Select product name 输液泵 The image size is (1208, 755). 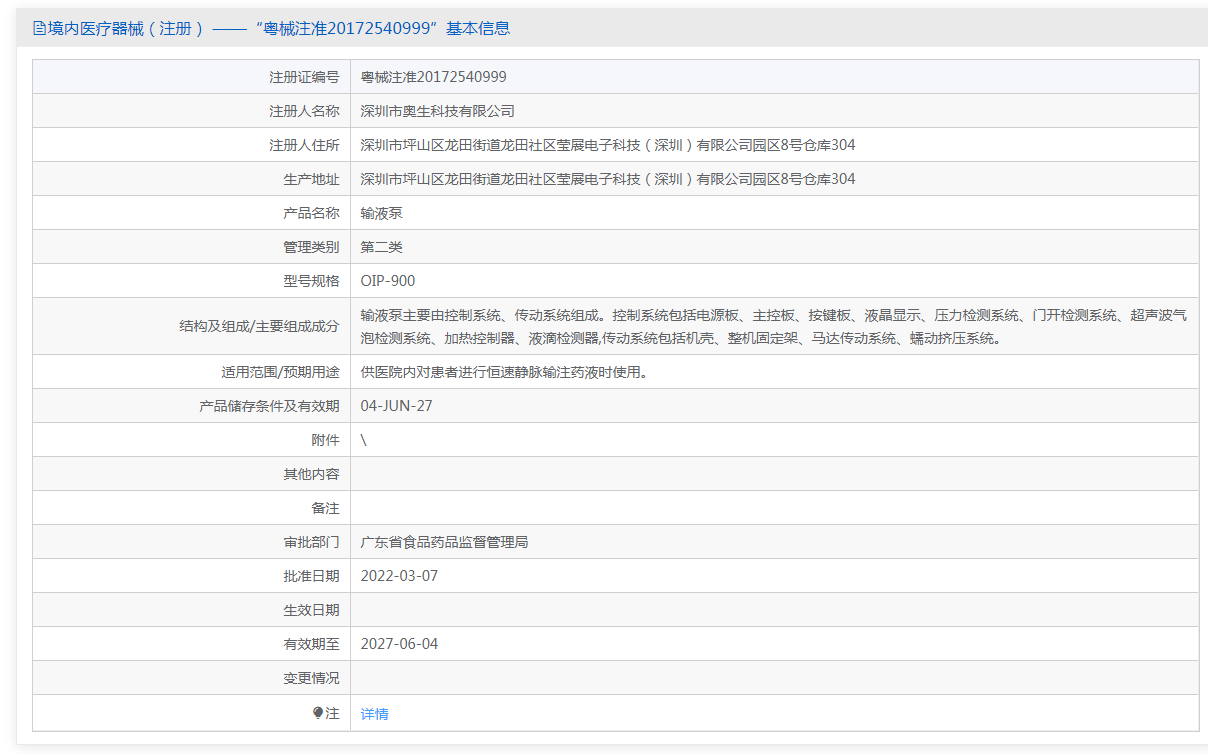click(381, 213)
